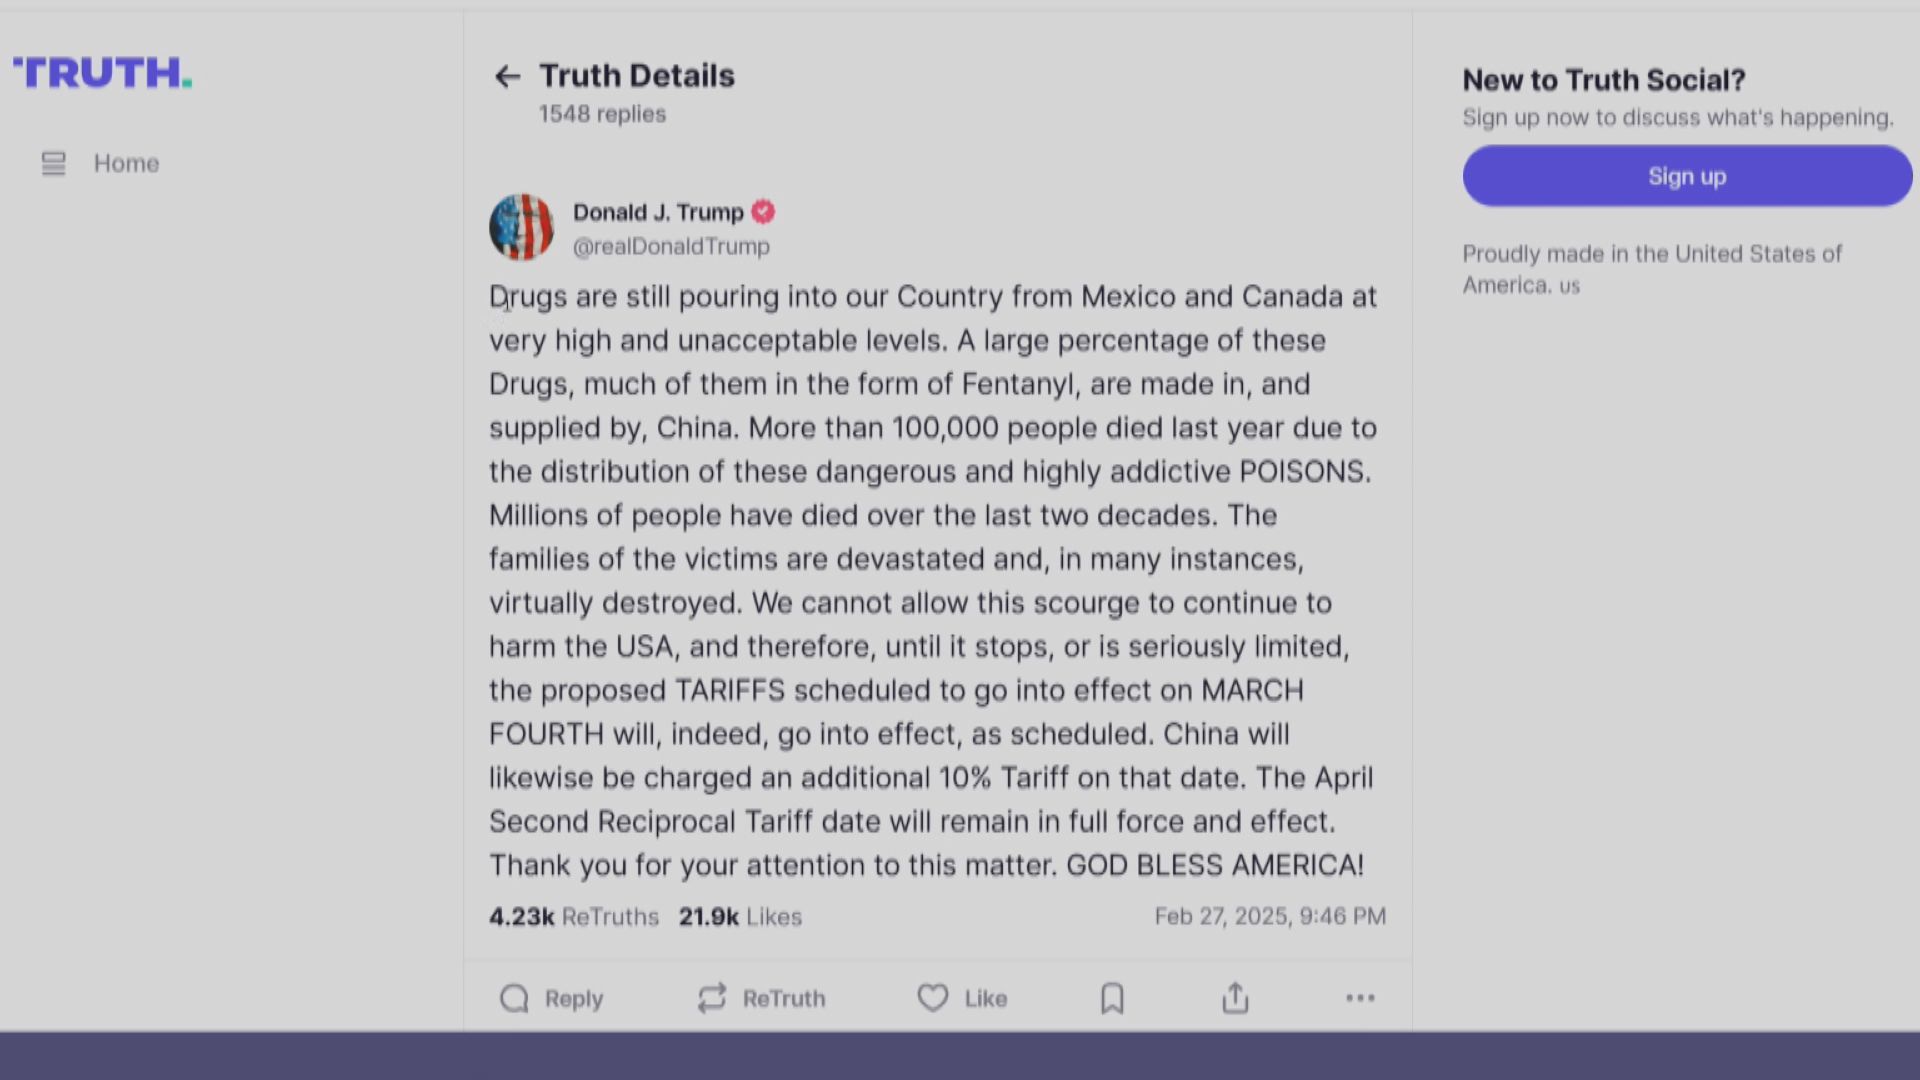Screen dimensions: 1920x1080
Task: Open the three-dot more options menu
Action: [x=1360, y=998]
